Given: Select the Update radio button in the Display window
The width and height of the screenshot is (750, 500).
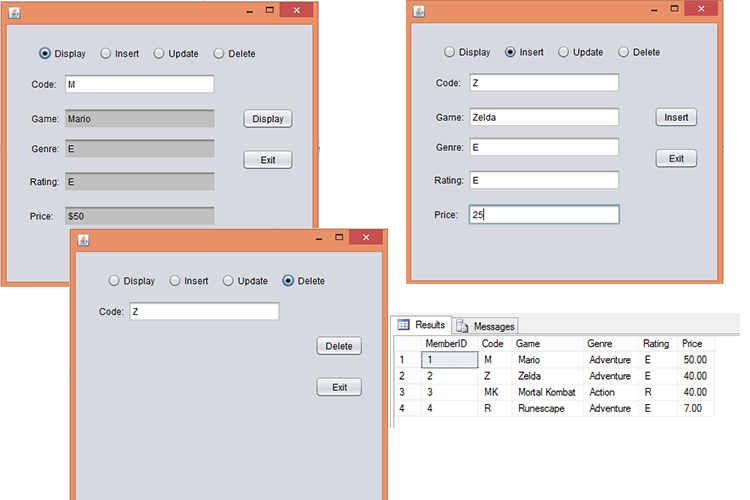Looking at the screenshot, I should pos(158,54).
